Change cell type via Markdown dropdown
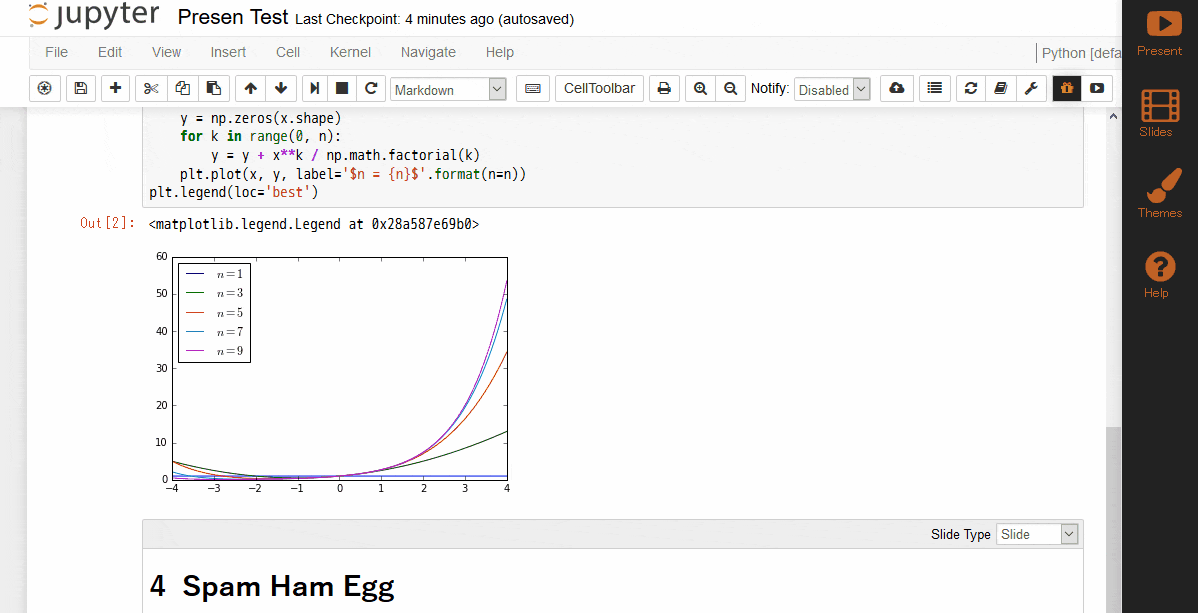 (x=447, y=88)
